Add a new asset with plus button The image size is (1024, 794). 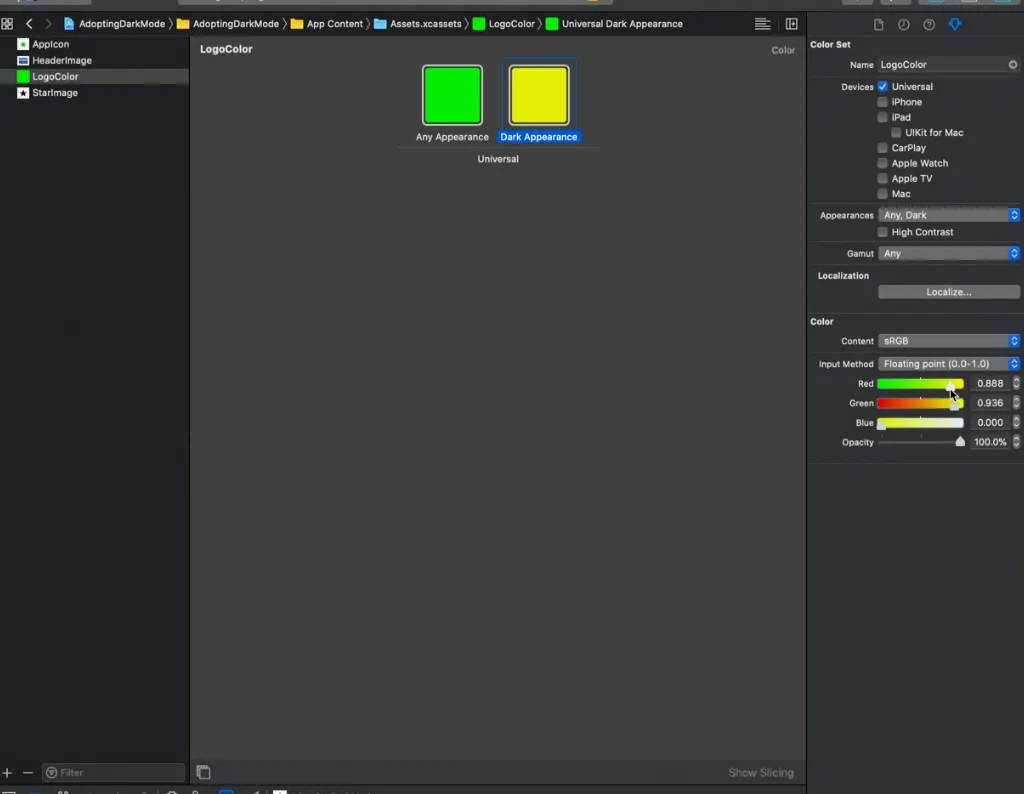pyautogui.click(x=7, y=772)
